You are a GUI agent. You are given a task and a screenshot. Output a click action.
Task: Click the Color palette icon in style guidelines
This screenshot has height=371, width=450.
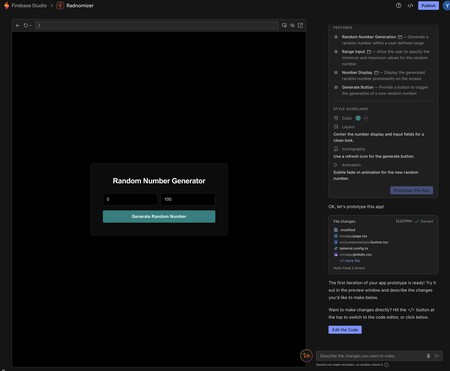[336, 118]
